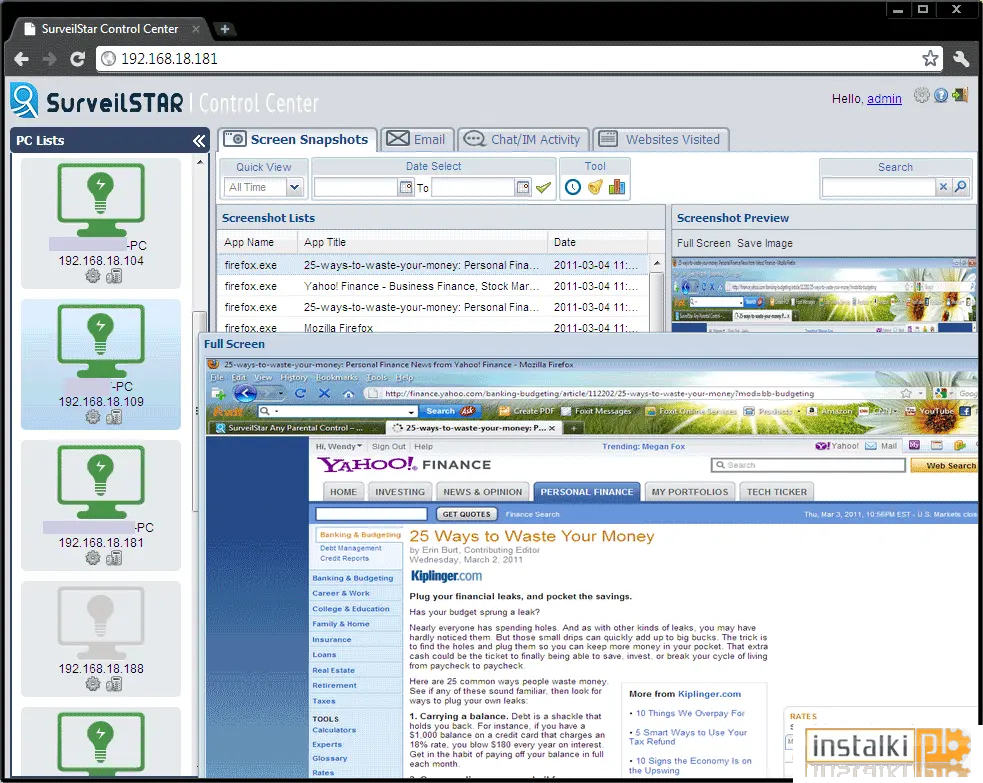Click the magnifier search icon
Viewport: 983px width, 783px height.
tap(960, 187)
